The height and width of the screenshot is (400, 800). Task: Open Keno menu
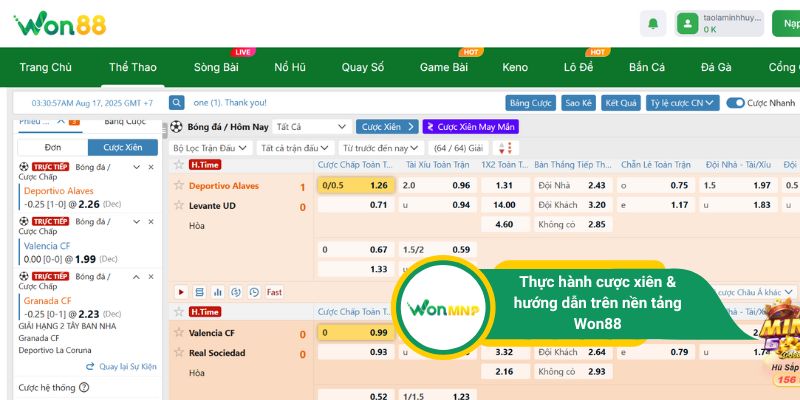[x=515, y=67]
